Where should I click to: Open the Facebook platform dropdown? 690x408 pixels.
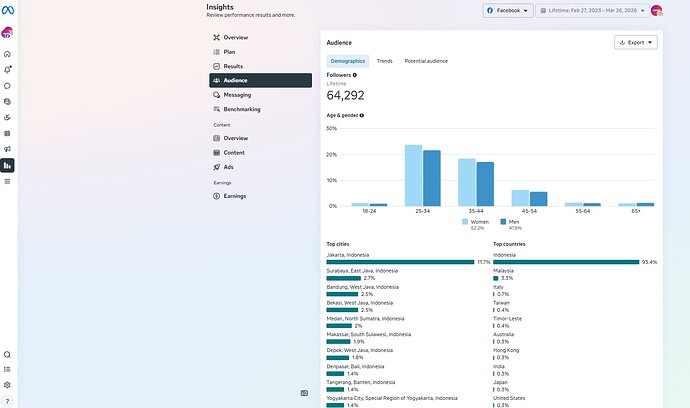coord(507,10)
